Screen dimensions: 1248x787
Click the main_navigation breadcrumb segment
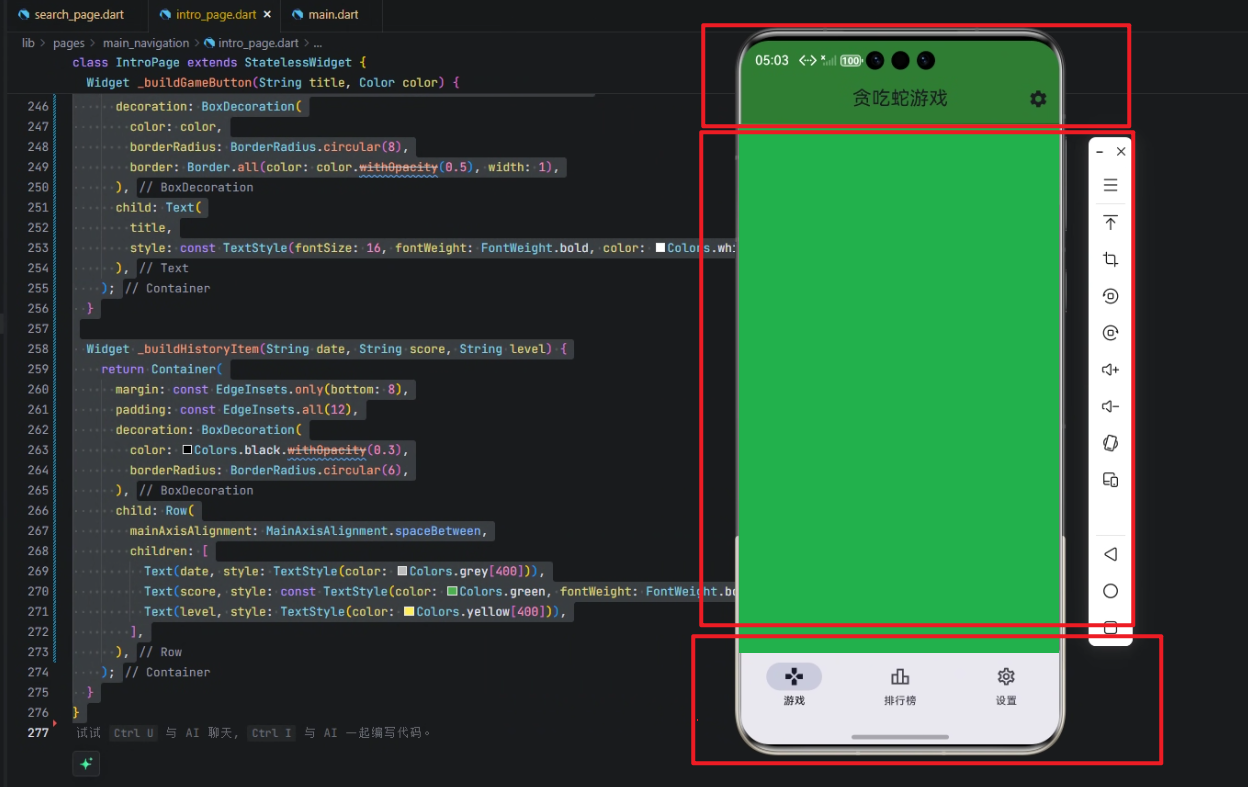click(146, 43)
